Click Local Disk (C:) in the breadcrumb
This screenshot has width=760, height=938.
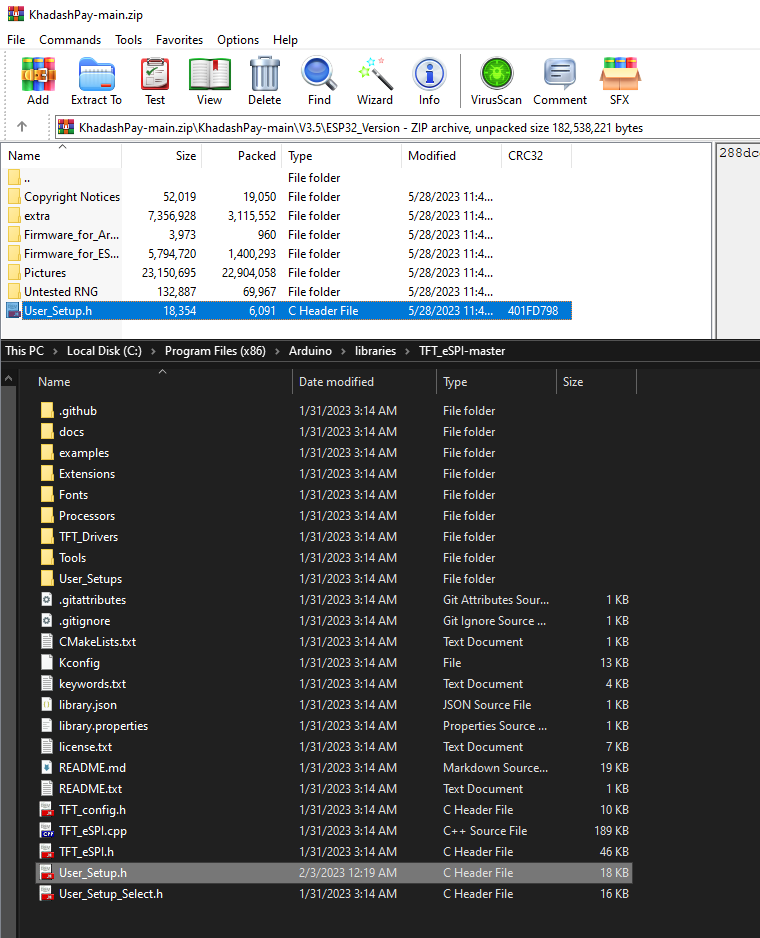pos(104,351)
